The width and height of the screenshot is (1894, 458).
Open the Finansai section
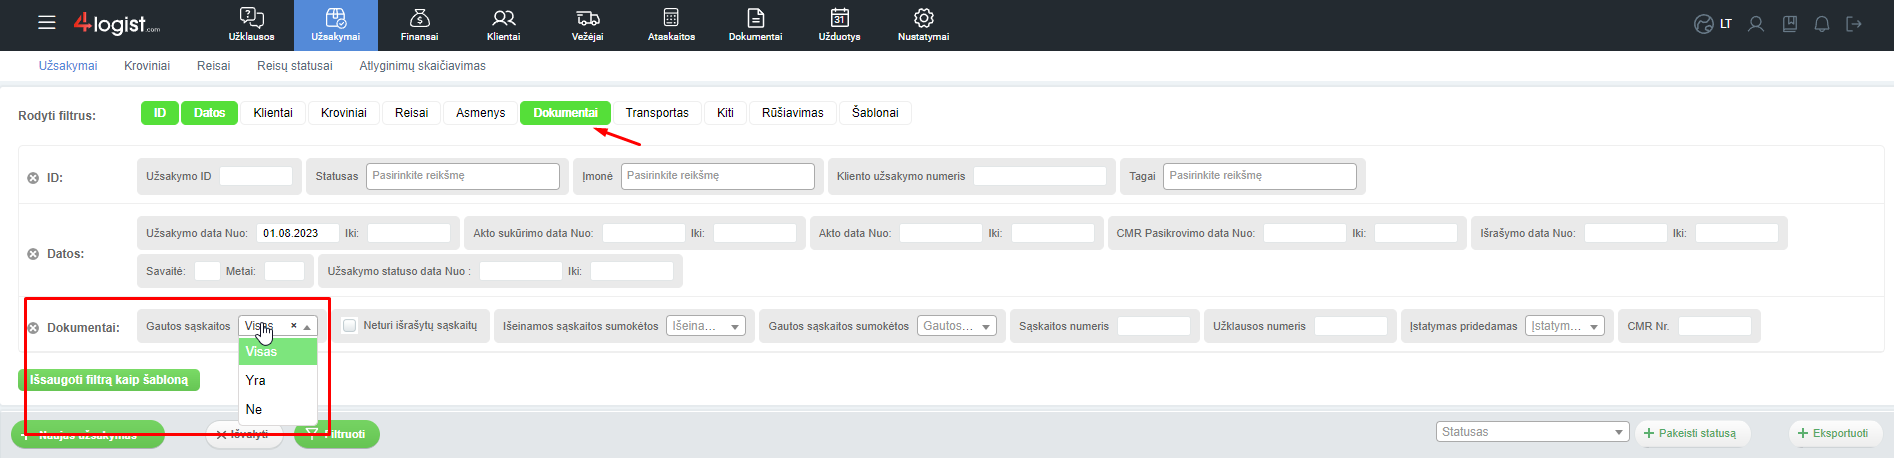[419, 25]
